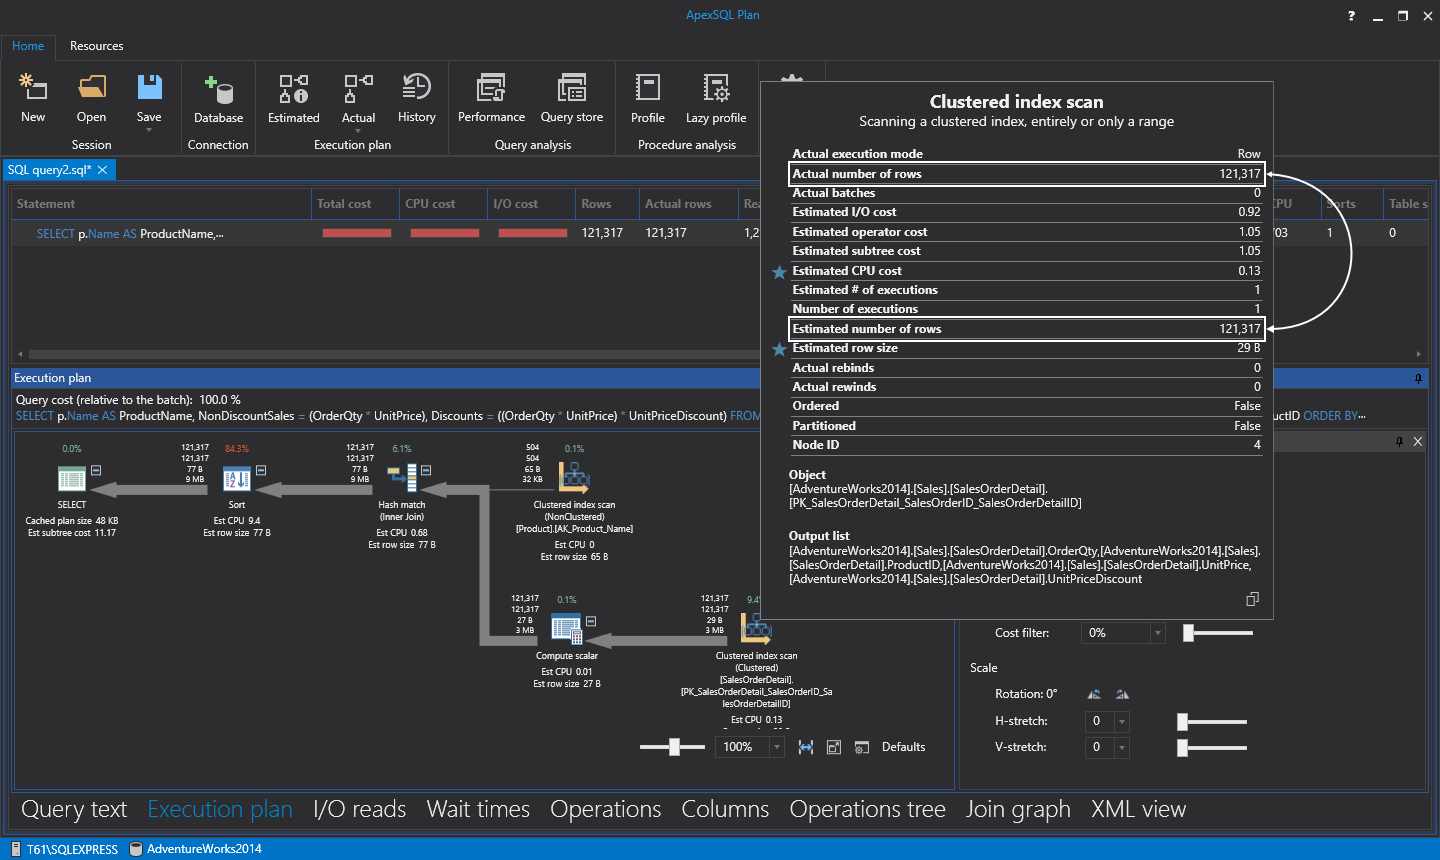Collapse the Hash match node subtree
This screenshot has height=860, width=1440.
coord(426,470)
